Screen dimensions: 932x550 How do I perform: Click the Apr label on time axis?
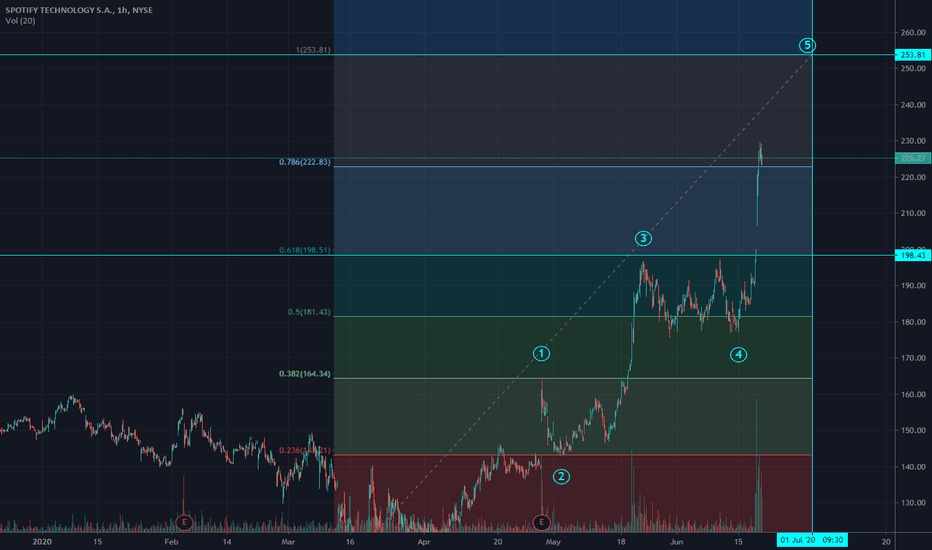[424, 542]
